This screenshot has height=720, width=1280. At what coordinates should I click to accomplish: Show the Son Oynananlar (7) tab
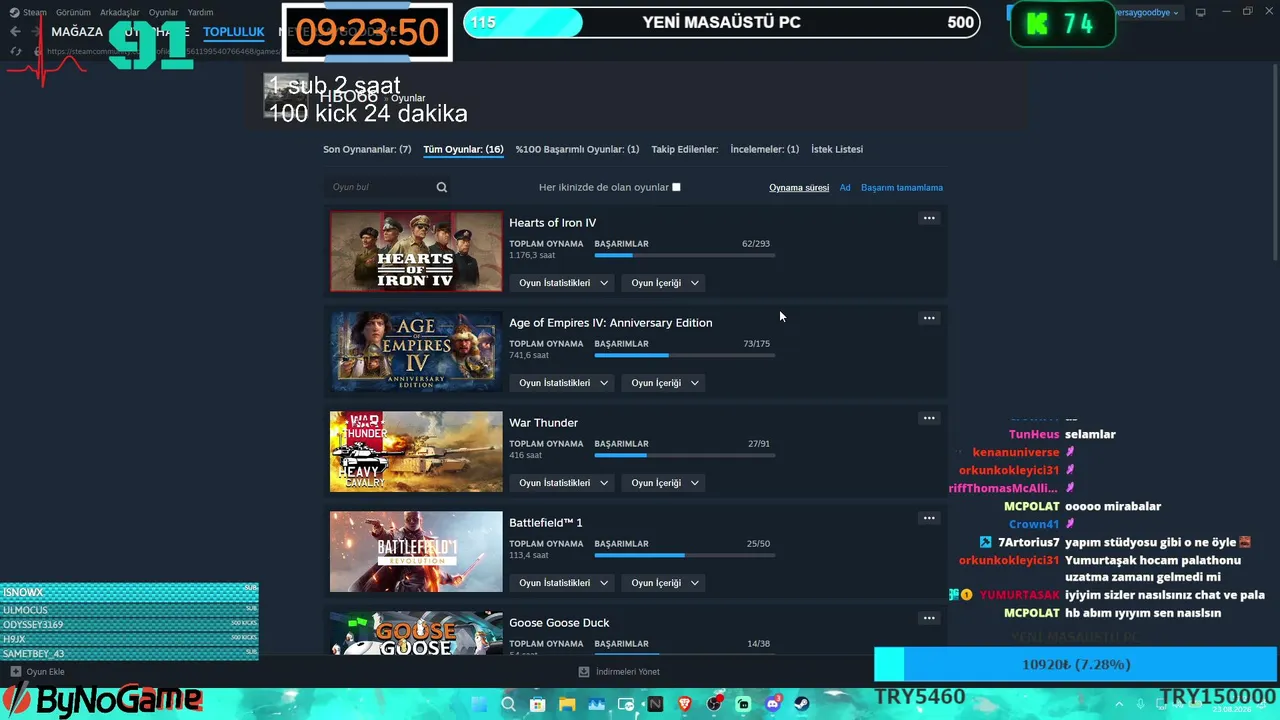pos(367,149)
